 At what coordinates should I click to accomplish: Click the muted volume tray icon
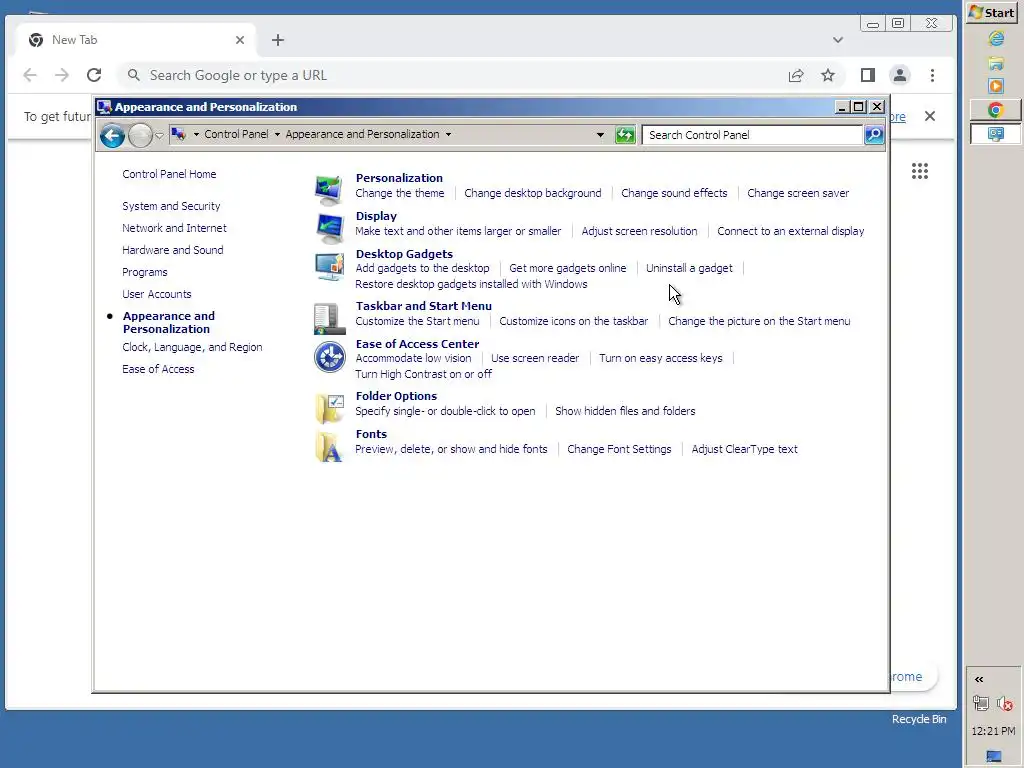pos(1005,704)
